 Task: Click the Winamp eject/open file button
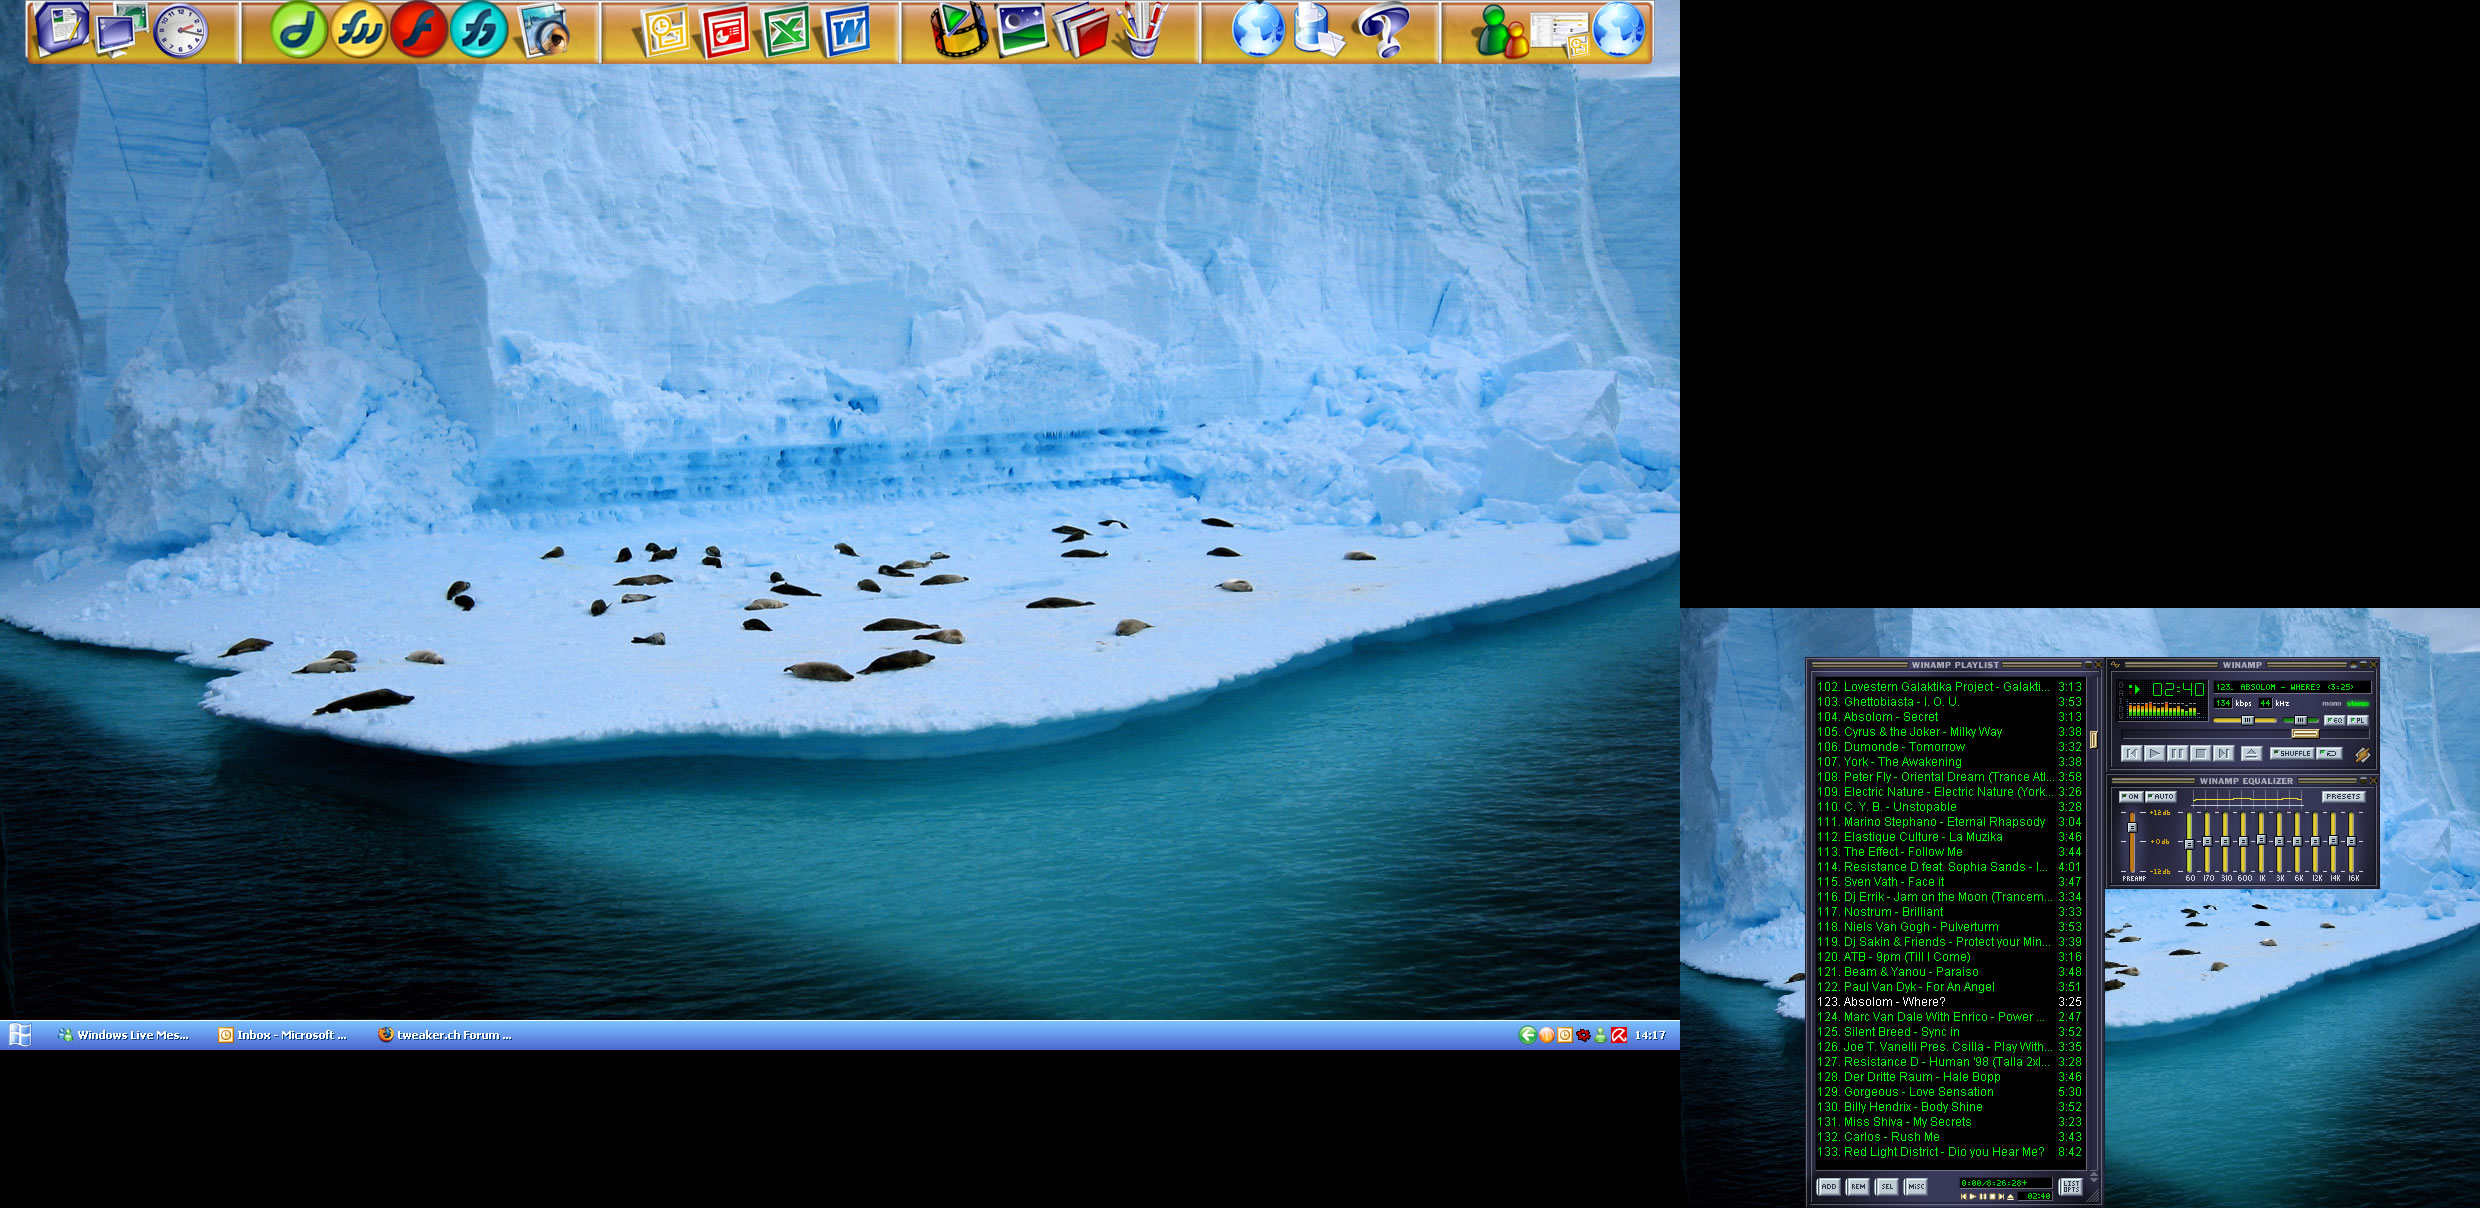[2251, 753]
